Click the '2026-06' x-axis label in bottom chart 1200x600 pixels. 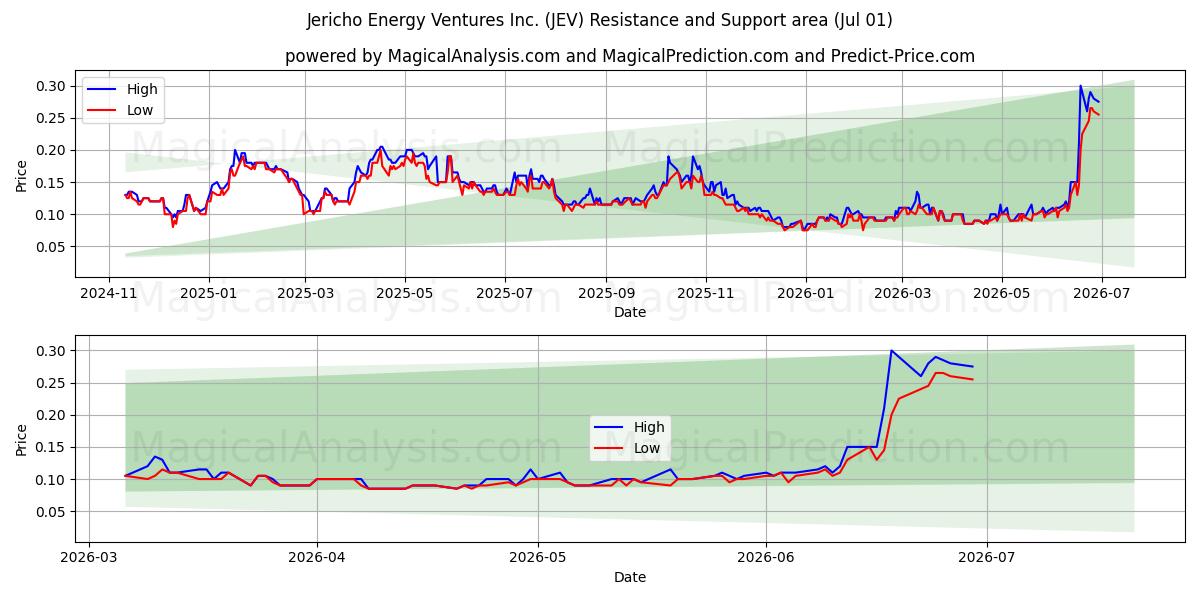click(x=766, y=559)
